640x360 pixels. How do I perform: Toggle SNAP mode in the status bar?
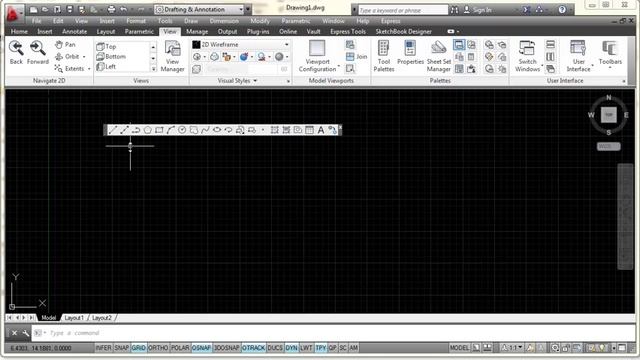click(121, 348)
